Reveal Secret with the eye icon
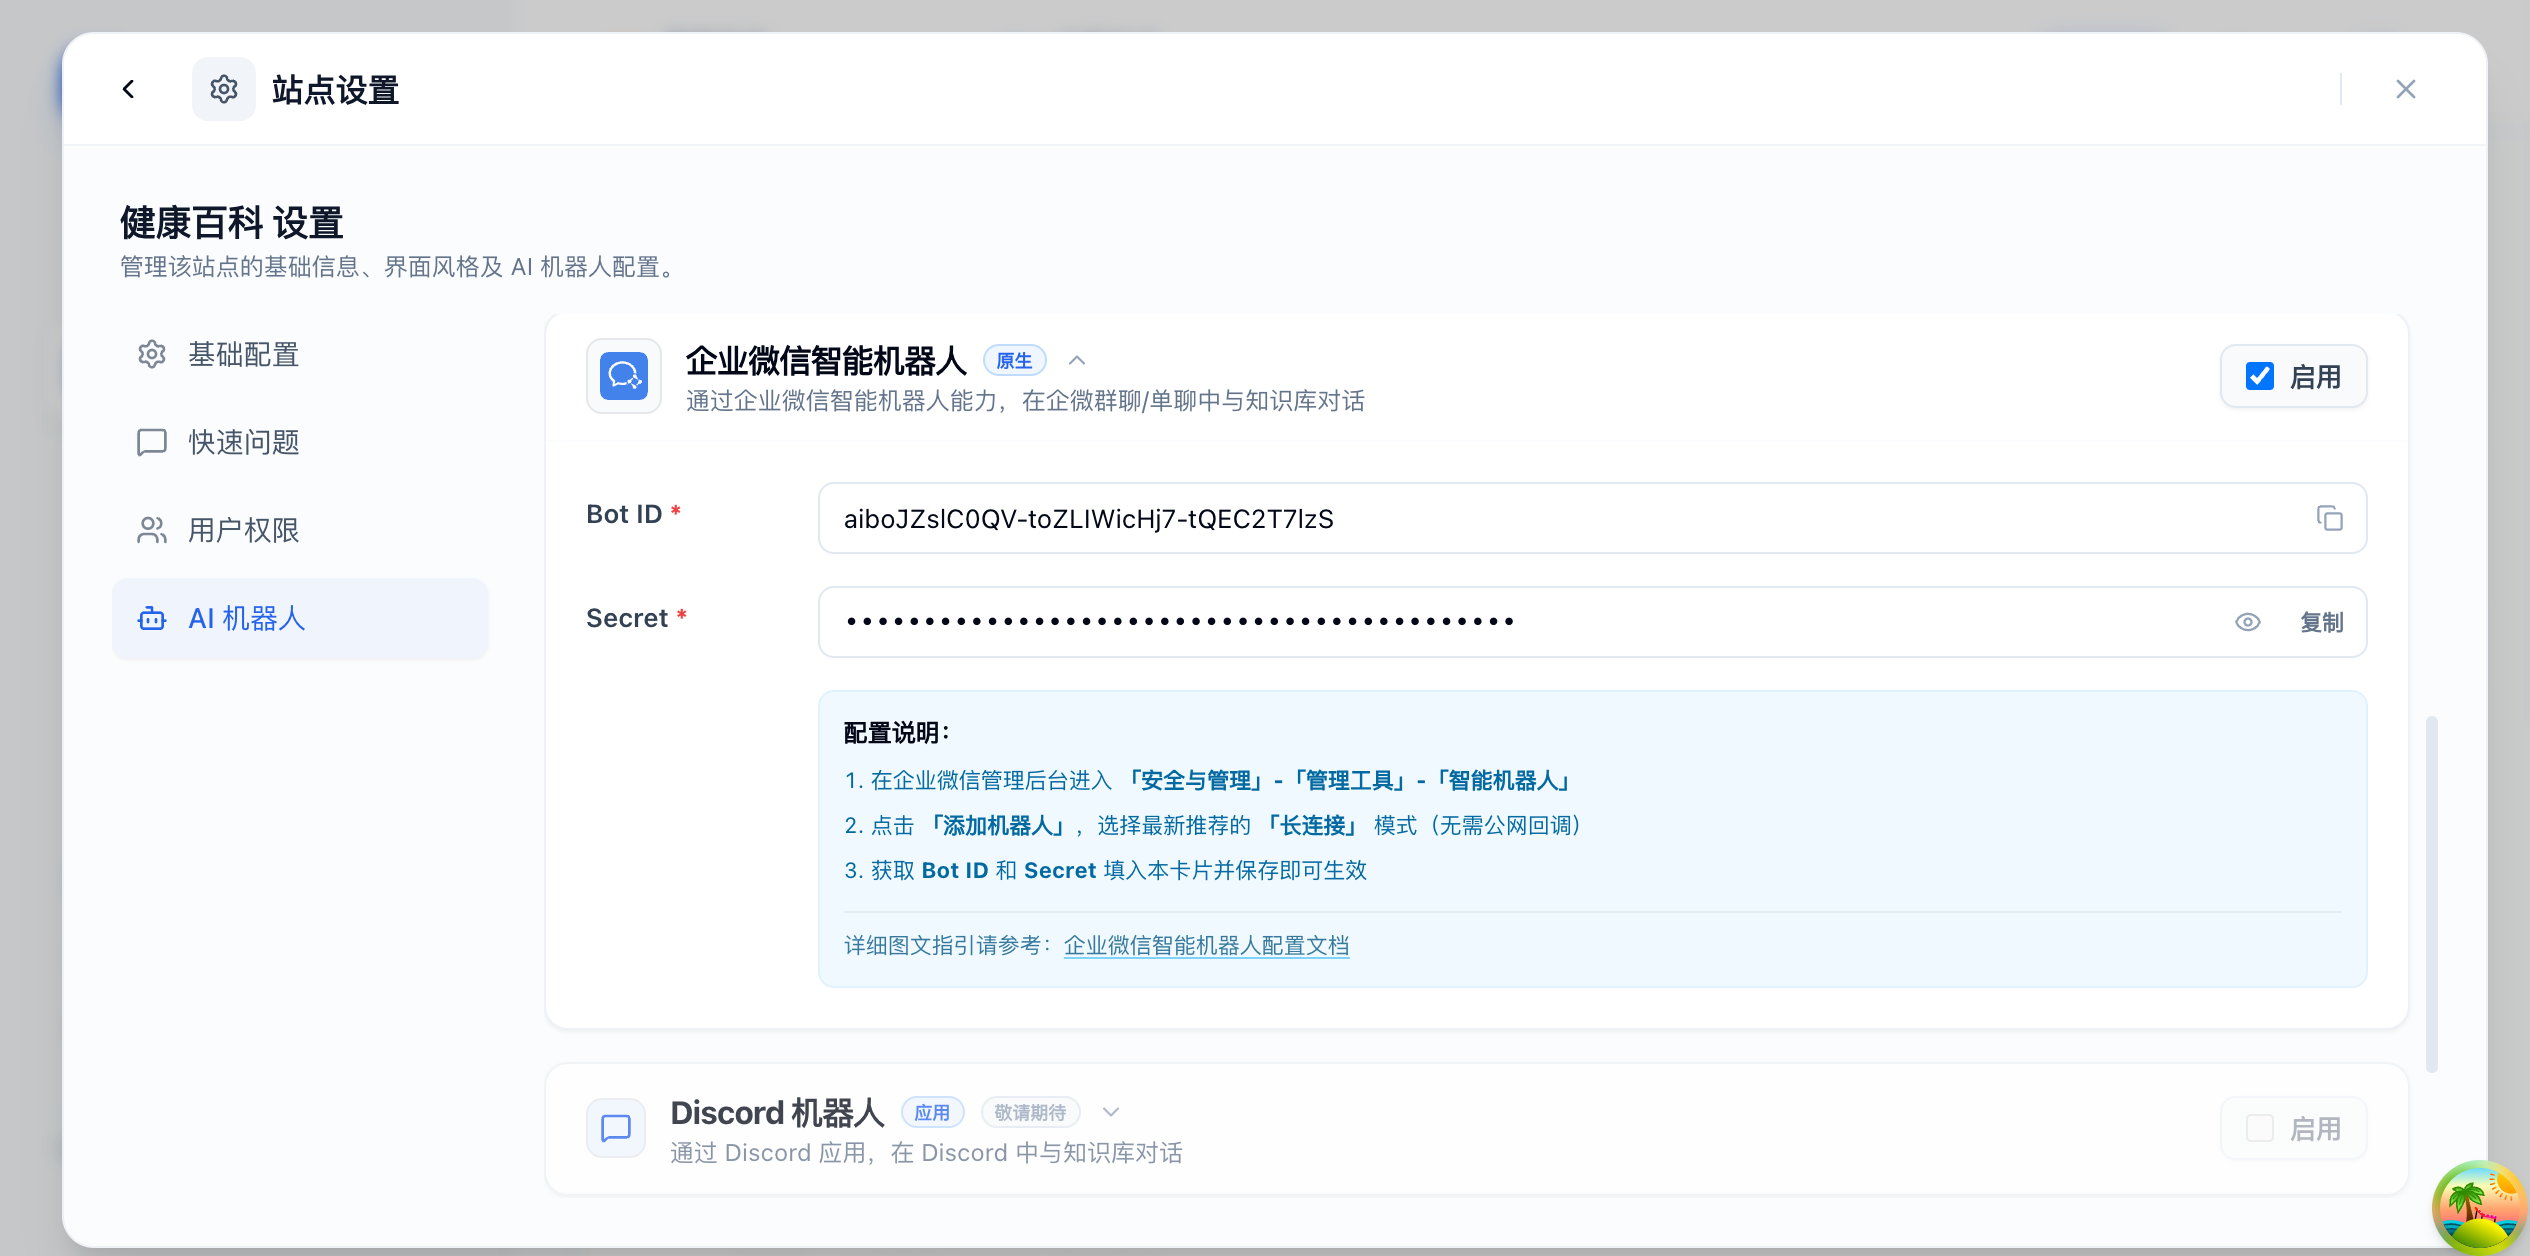 click(2247, 622)
